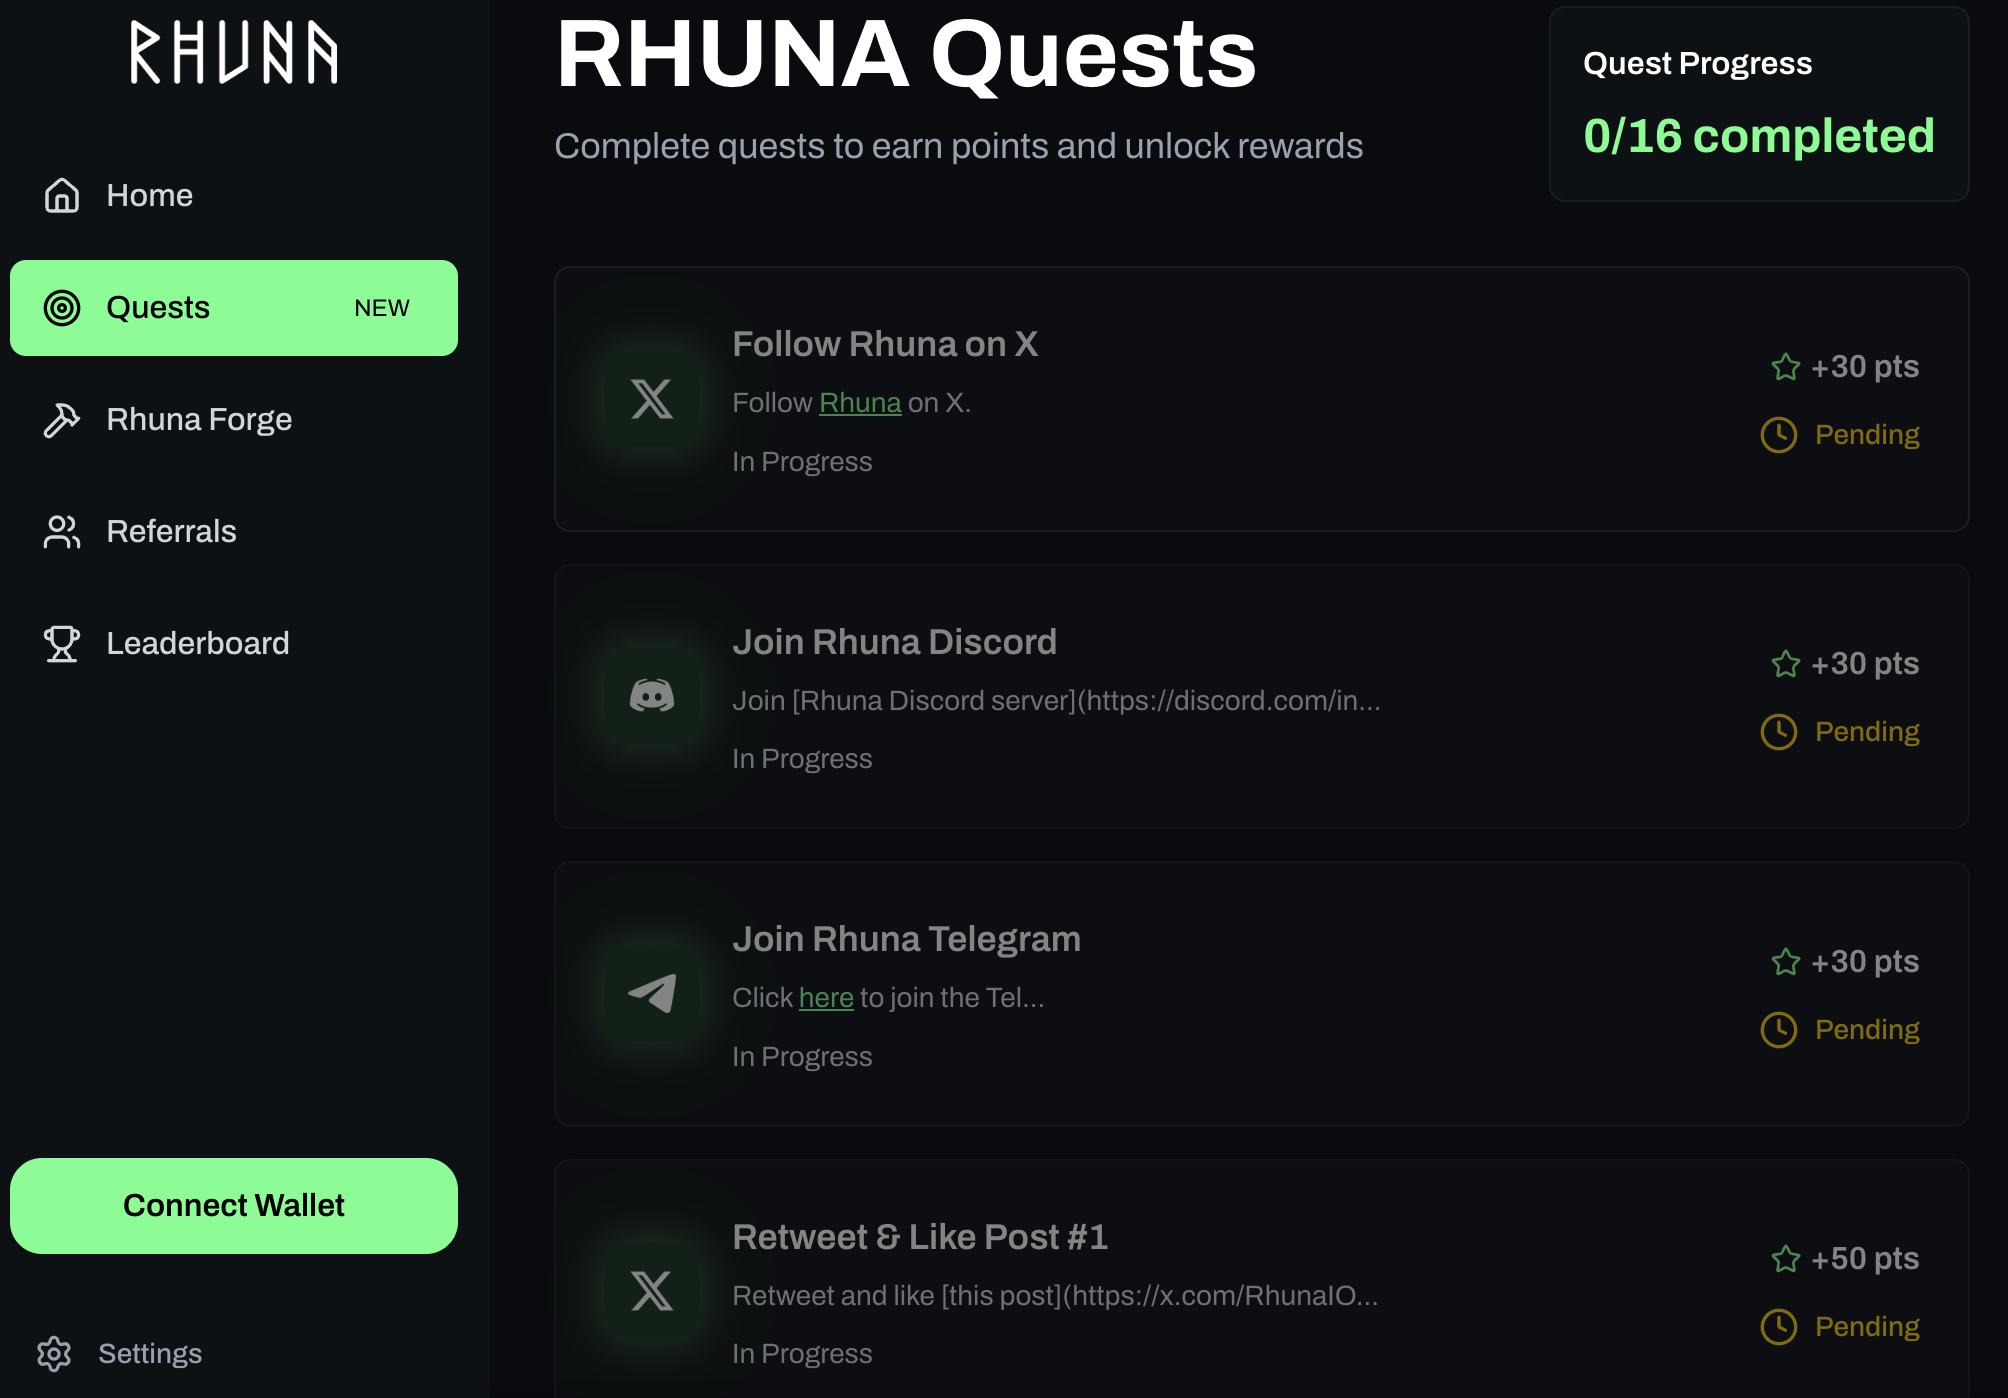Click the Telegram paper plane icon
Screen dimensions: 2008x1398
point(652,993)
